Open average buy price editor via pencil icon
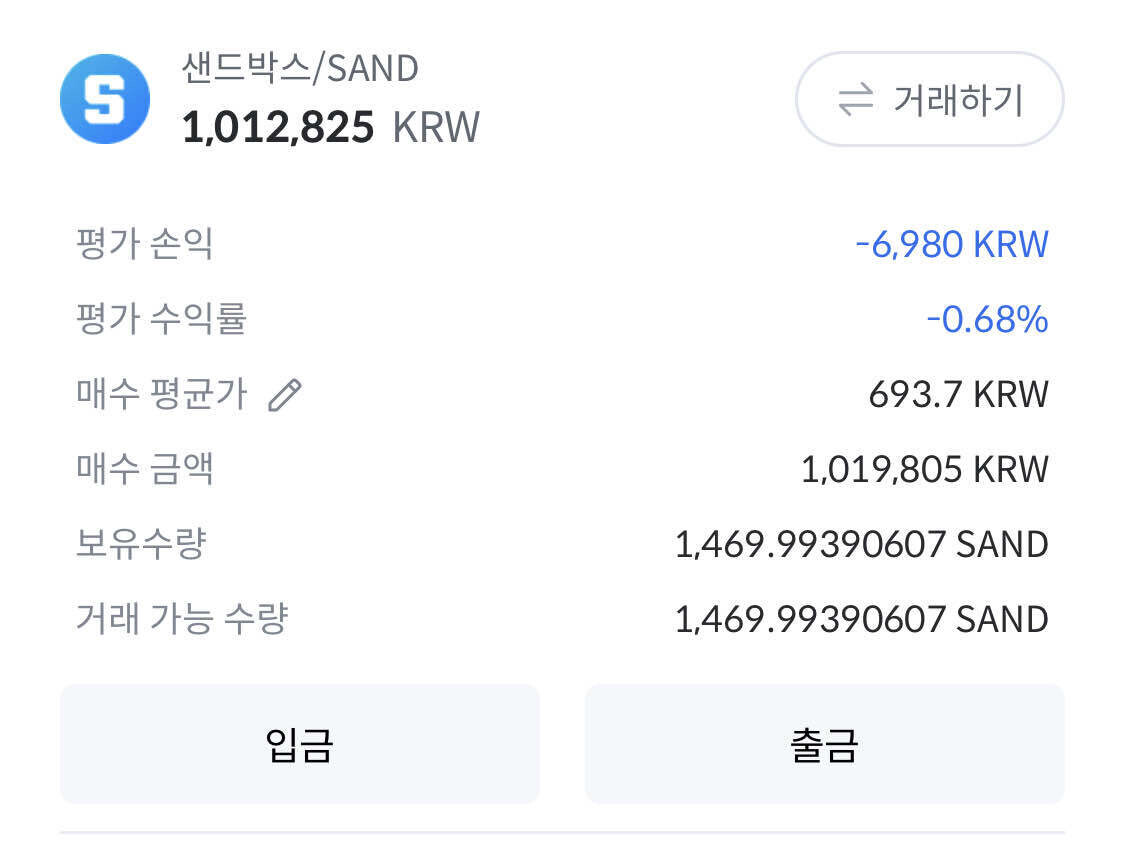The image size is (1125, 858). click(285, 394)
